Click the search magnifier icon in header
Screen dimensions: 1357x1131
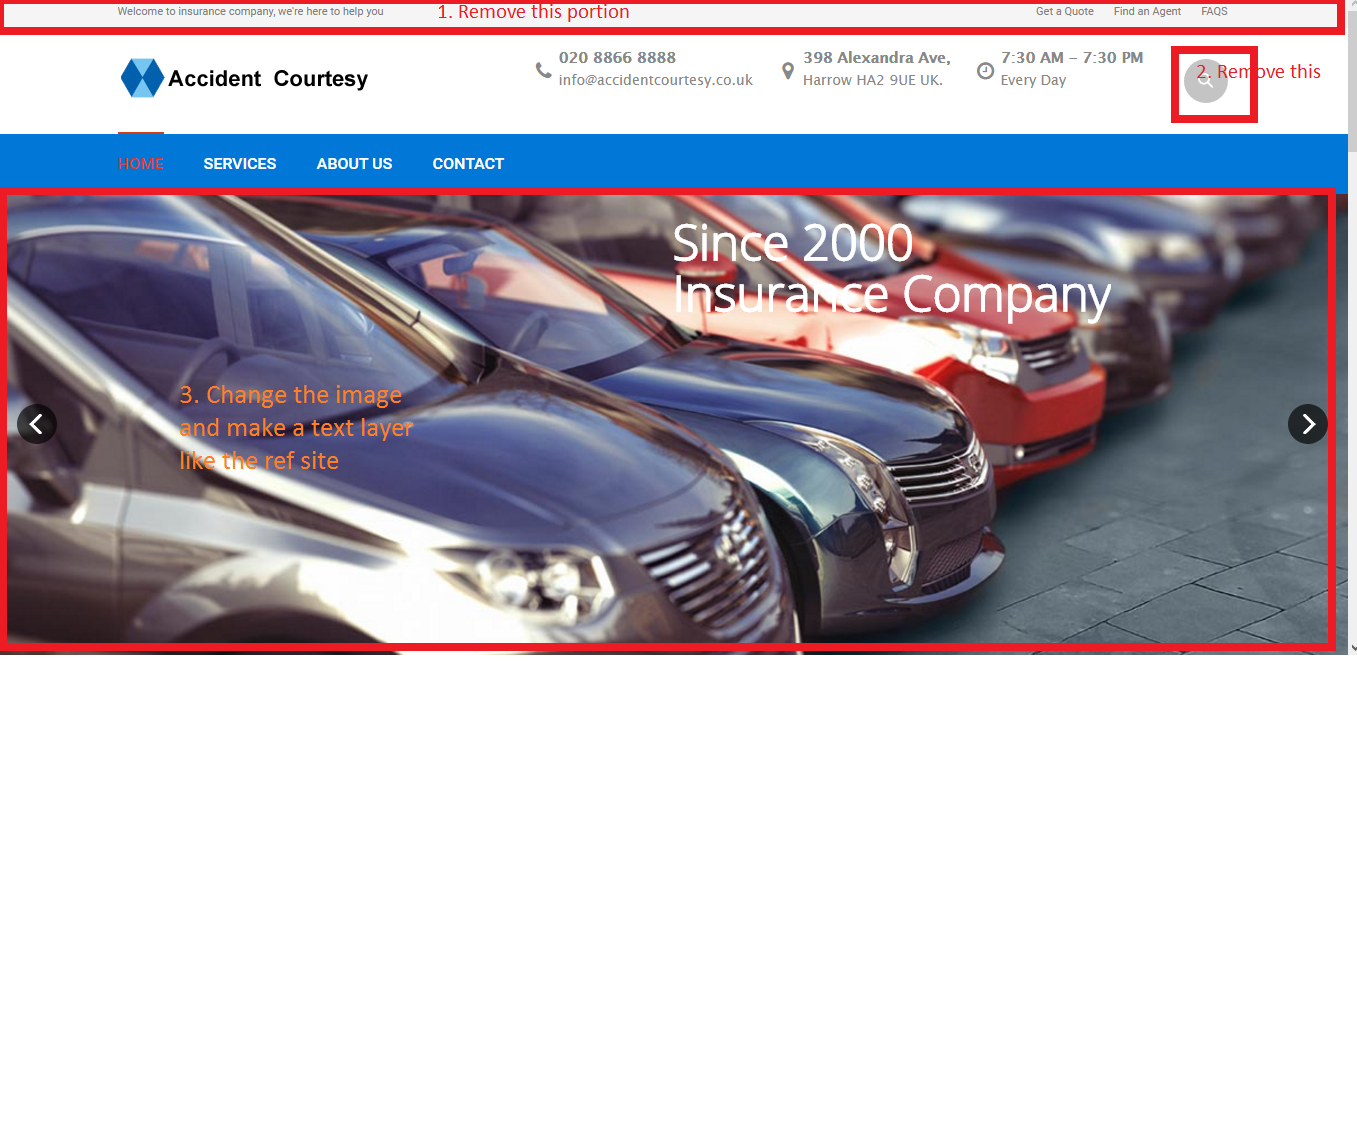pos(1205,81)
